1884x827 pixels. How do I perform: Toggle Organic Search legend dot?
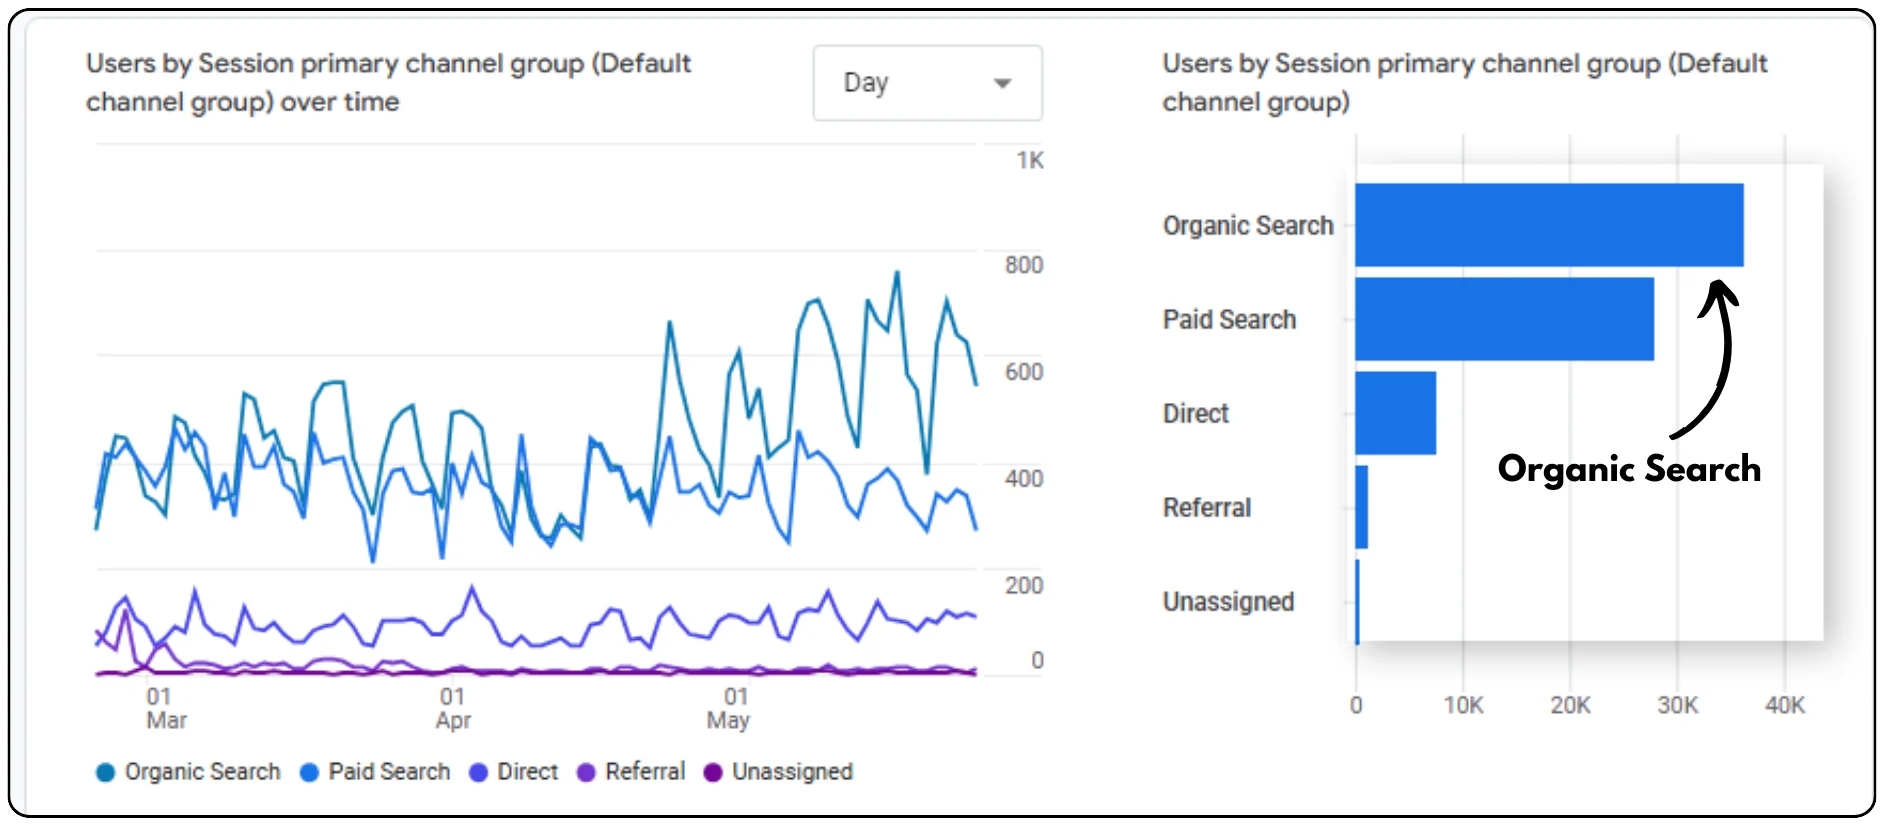coord(105,772)
